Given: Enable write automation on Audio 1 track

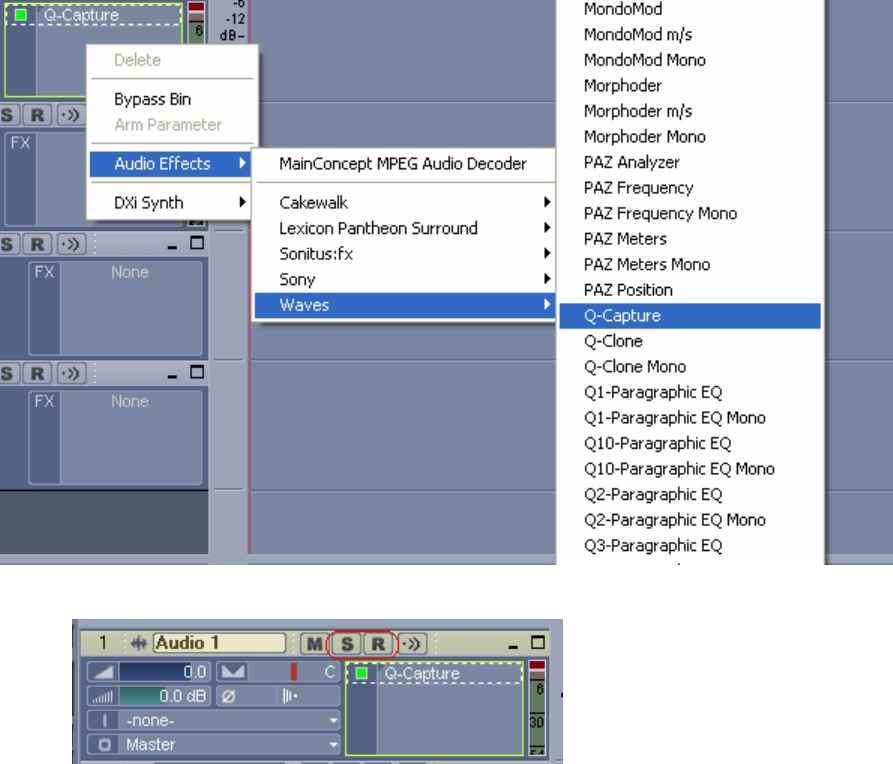Looking at the screenshot, I should point(412,644).
